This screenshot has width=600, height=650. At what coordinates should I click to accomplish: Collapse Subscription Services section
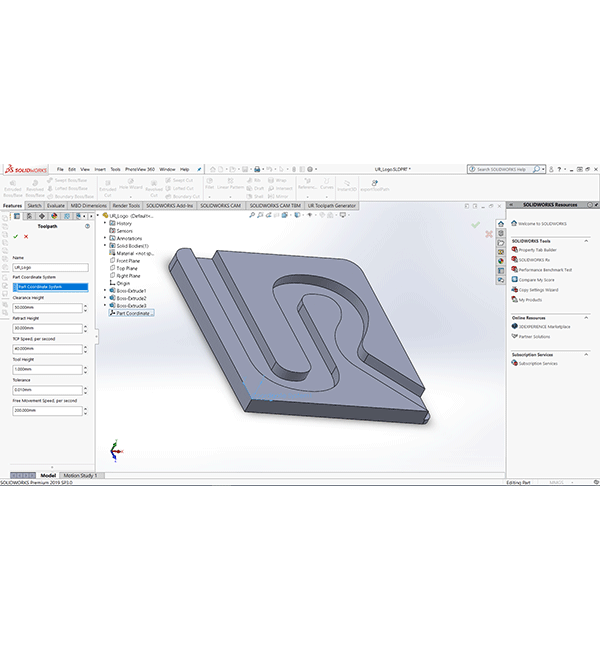click(x=586, y=354)
